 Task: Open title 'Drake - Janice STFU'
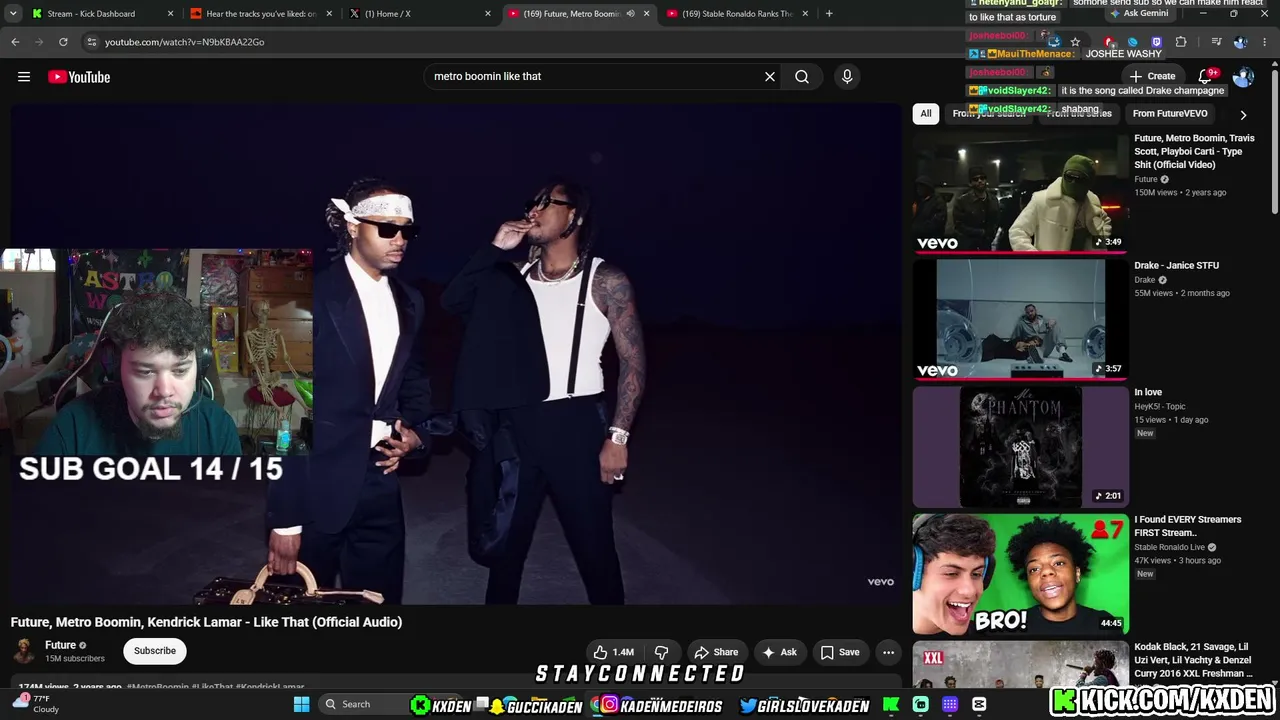pyautogui.click(x=1176, y=266)
